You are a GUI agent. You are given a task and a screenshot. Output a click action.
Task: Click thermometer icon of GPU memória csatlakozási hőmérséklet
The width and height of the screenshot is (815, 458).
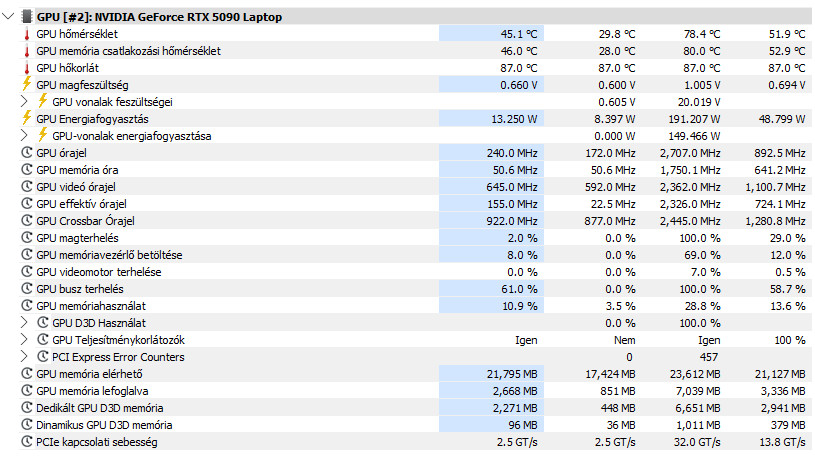pos(27,51)
